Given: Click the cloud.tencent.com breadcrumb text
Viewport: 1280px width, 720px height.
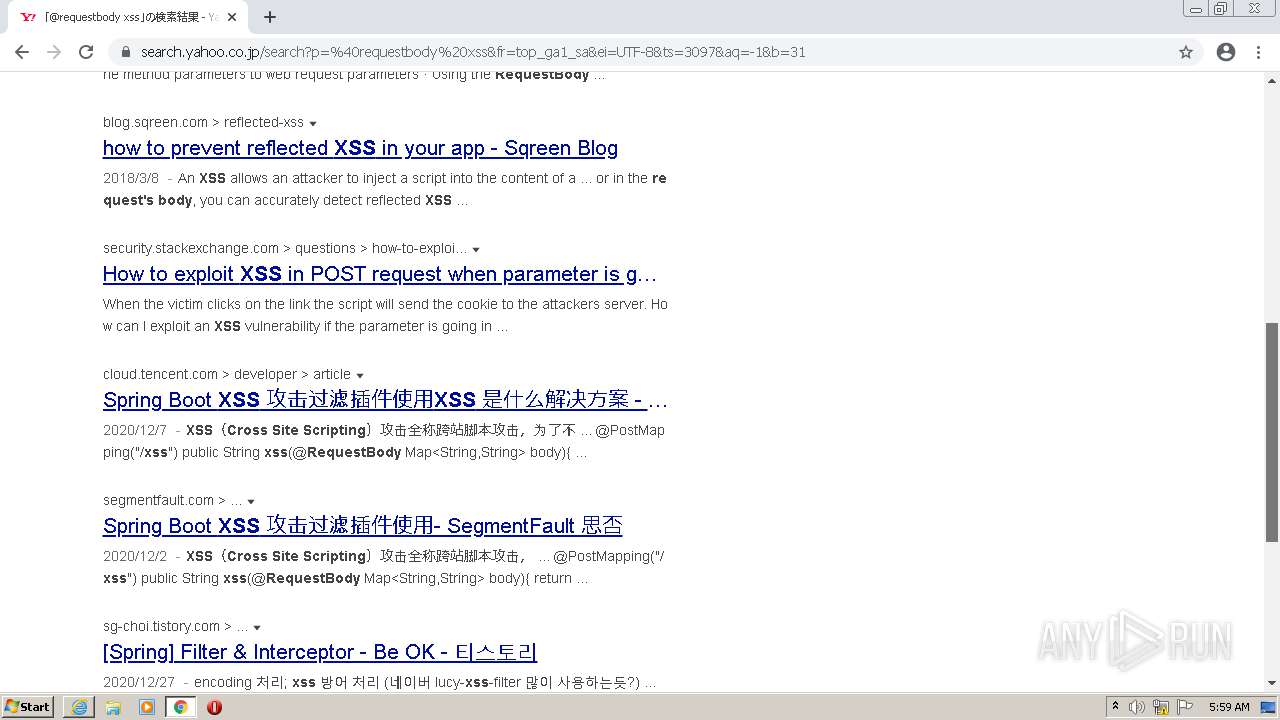Looking at the screenshot, I should click(227, 374).
